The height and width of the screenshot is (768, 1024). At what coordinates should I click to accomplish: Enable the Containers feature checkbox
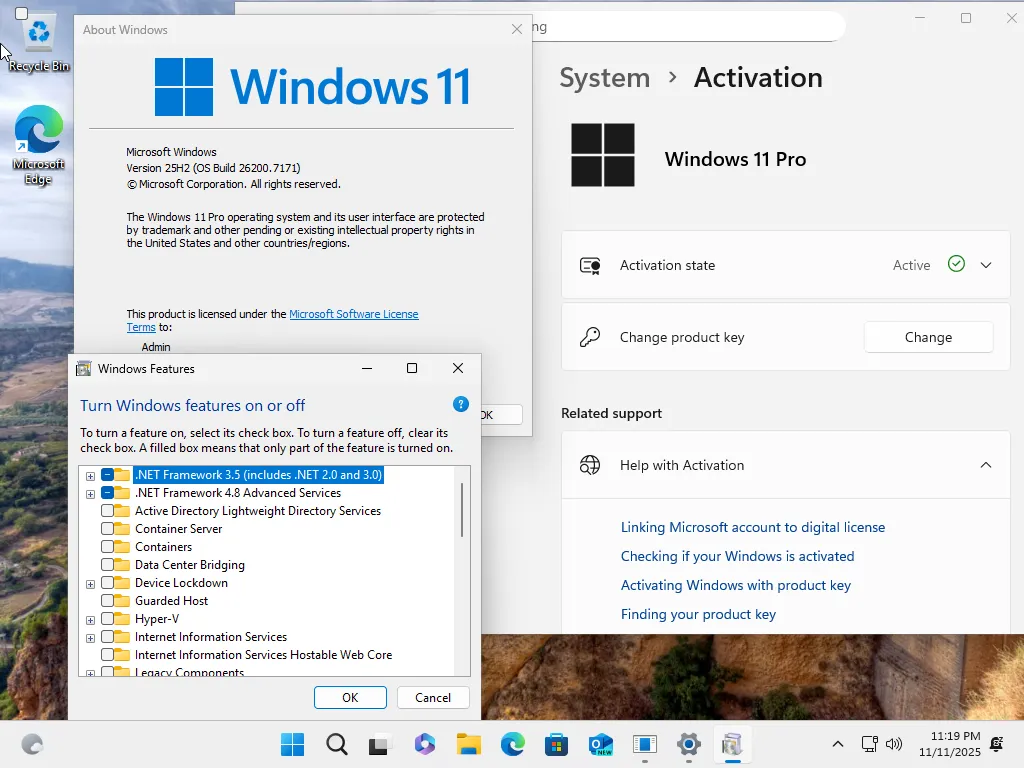107,547
